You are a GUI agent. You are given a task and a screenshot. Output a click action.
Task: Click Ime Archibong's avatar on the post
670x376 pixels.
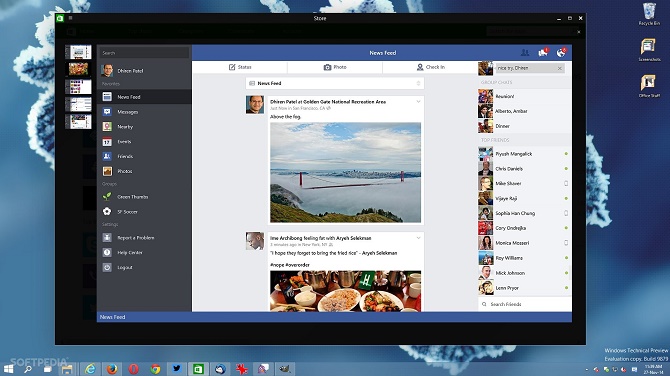(x=255, y=241)
